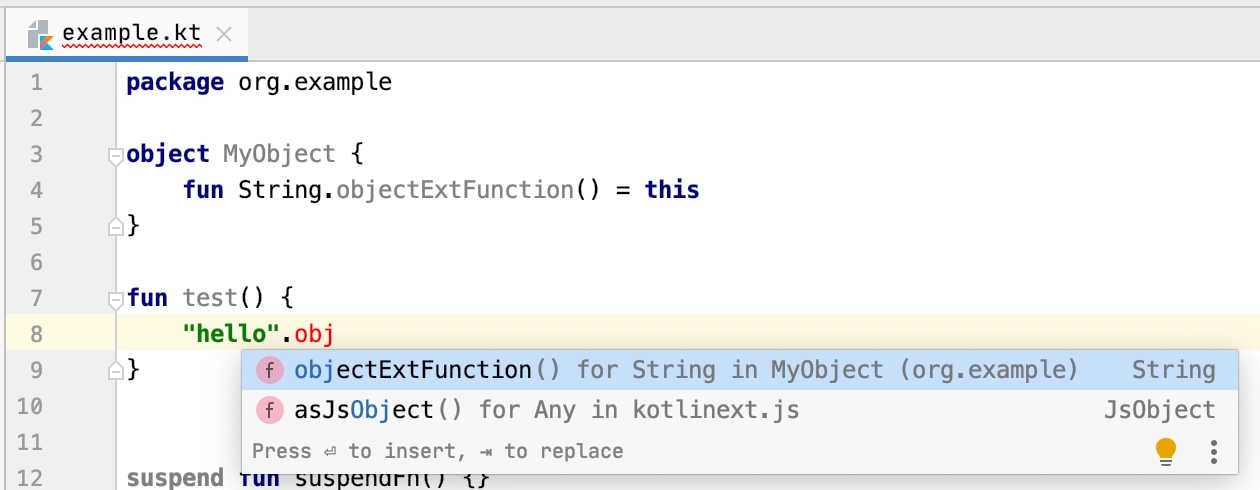Click fold end marker on line 9
Image resolution: width=1260 pixels, height=490 pixels.
(x=115, y=370)
